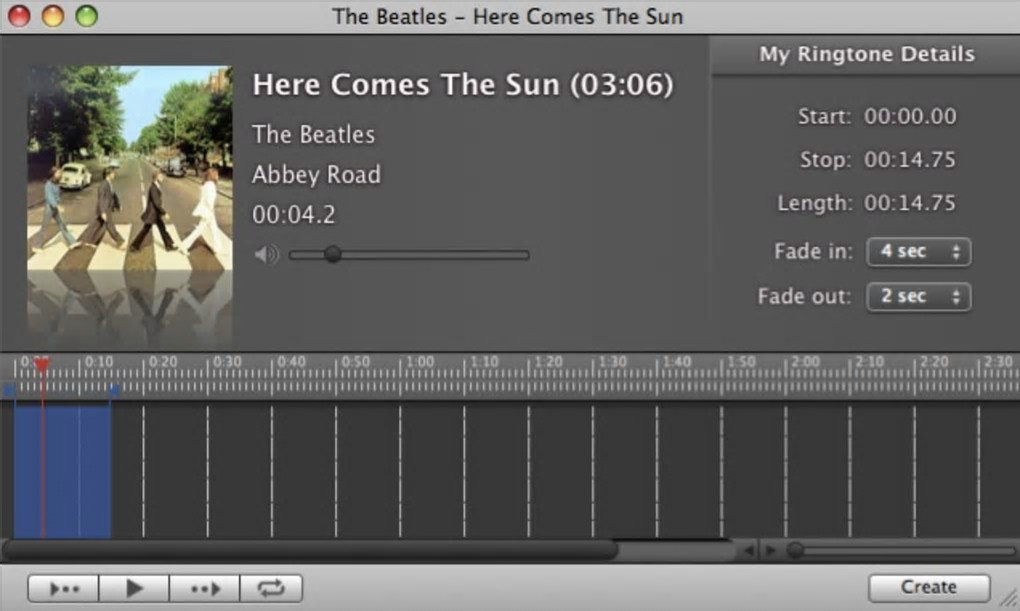Screen dimensions: 1020x611
Task: Click the play-to-selection-end button
Action: tap(205, 588)
